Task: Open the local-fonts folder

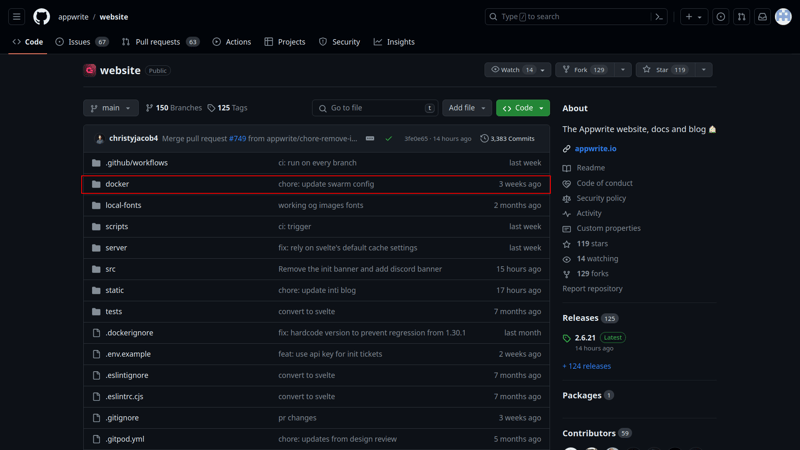Action: tap(123, 205)
